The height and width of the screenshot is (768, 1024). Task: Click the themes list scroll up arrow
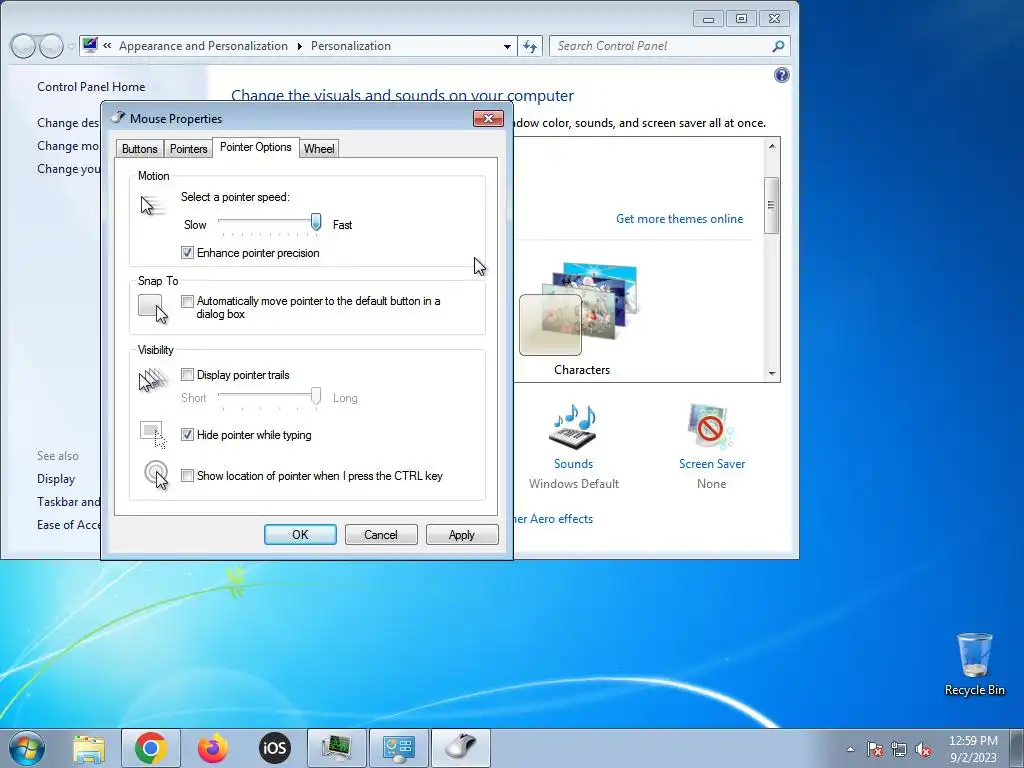772,146
